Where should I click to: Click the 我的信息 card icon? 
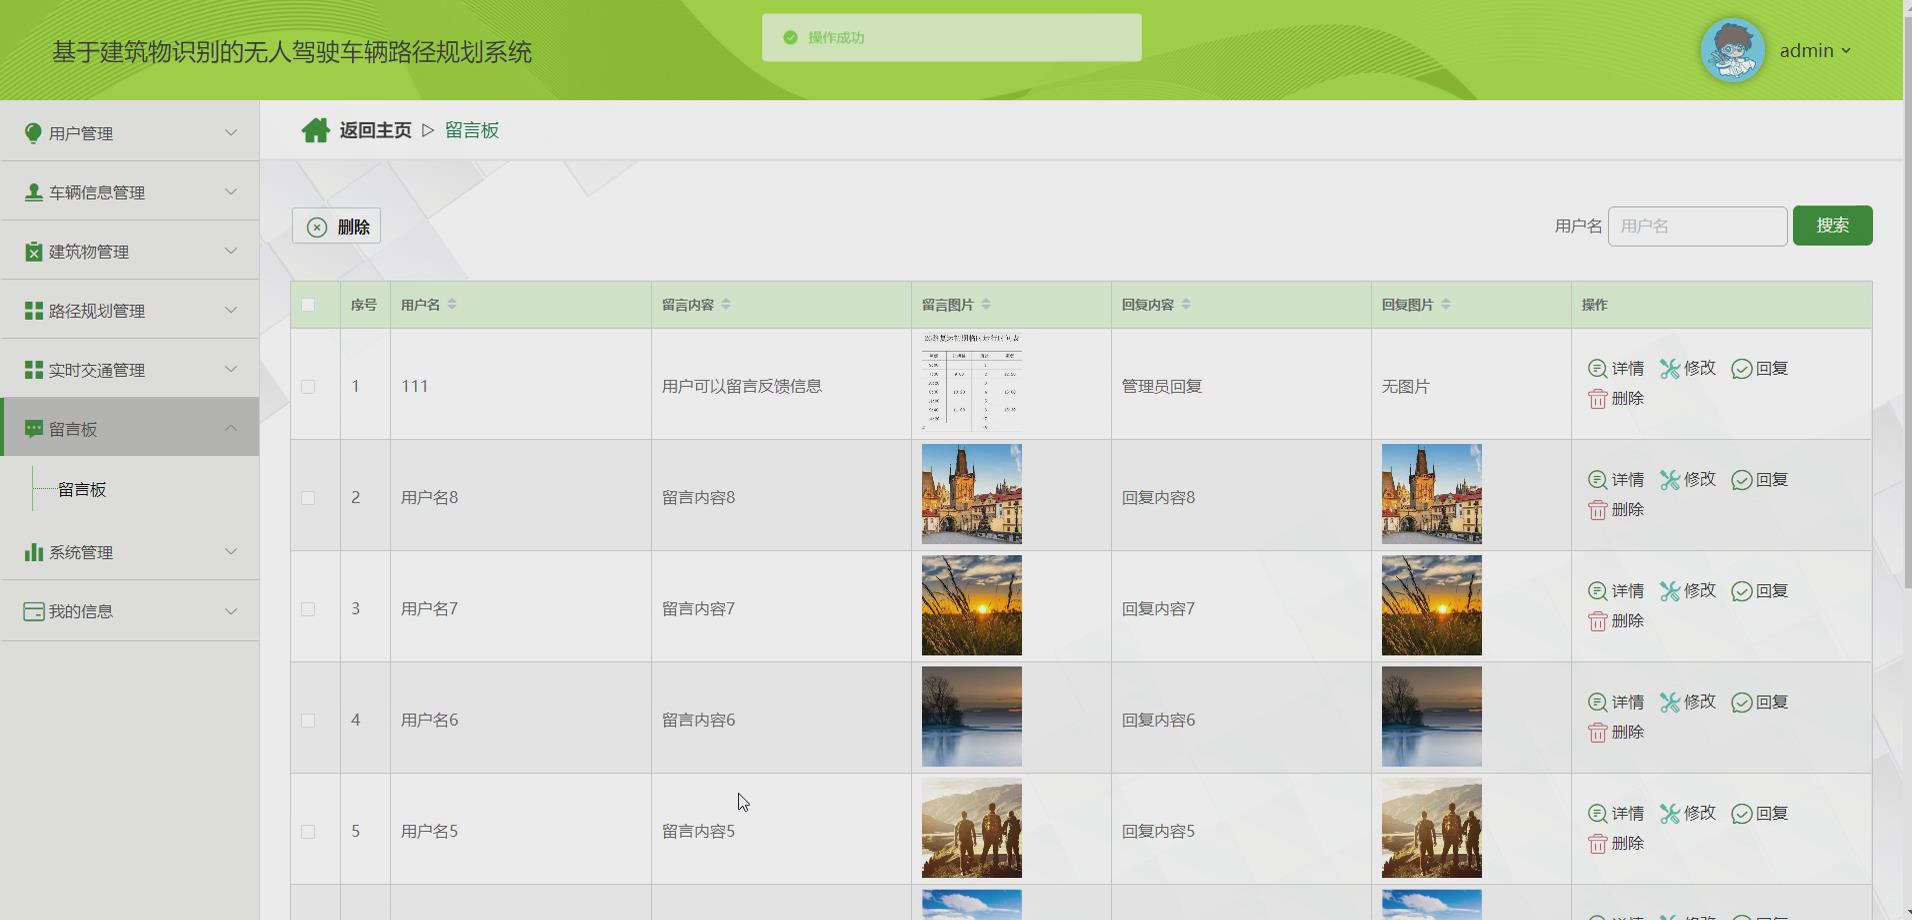click(x=33, y=611)
